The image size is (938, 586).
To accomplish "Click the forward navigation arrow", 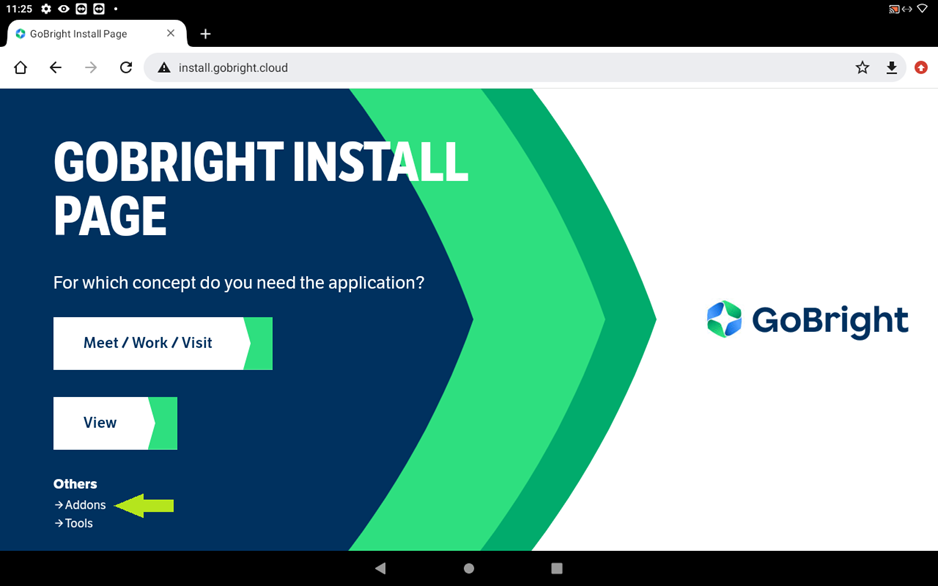I will pos(91,68).
